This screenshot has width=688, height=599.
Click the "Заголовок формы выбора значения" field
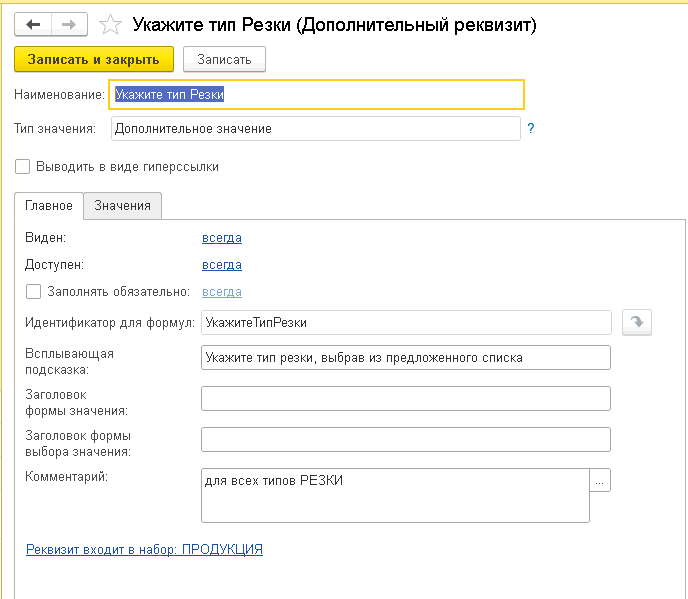pyautogui.click(x=405, y=440)
